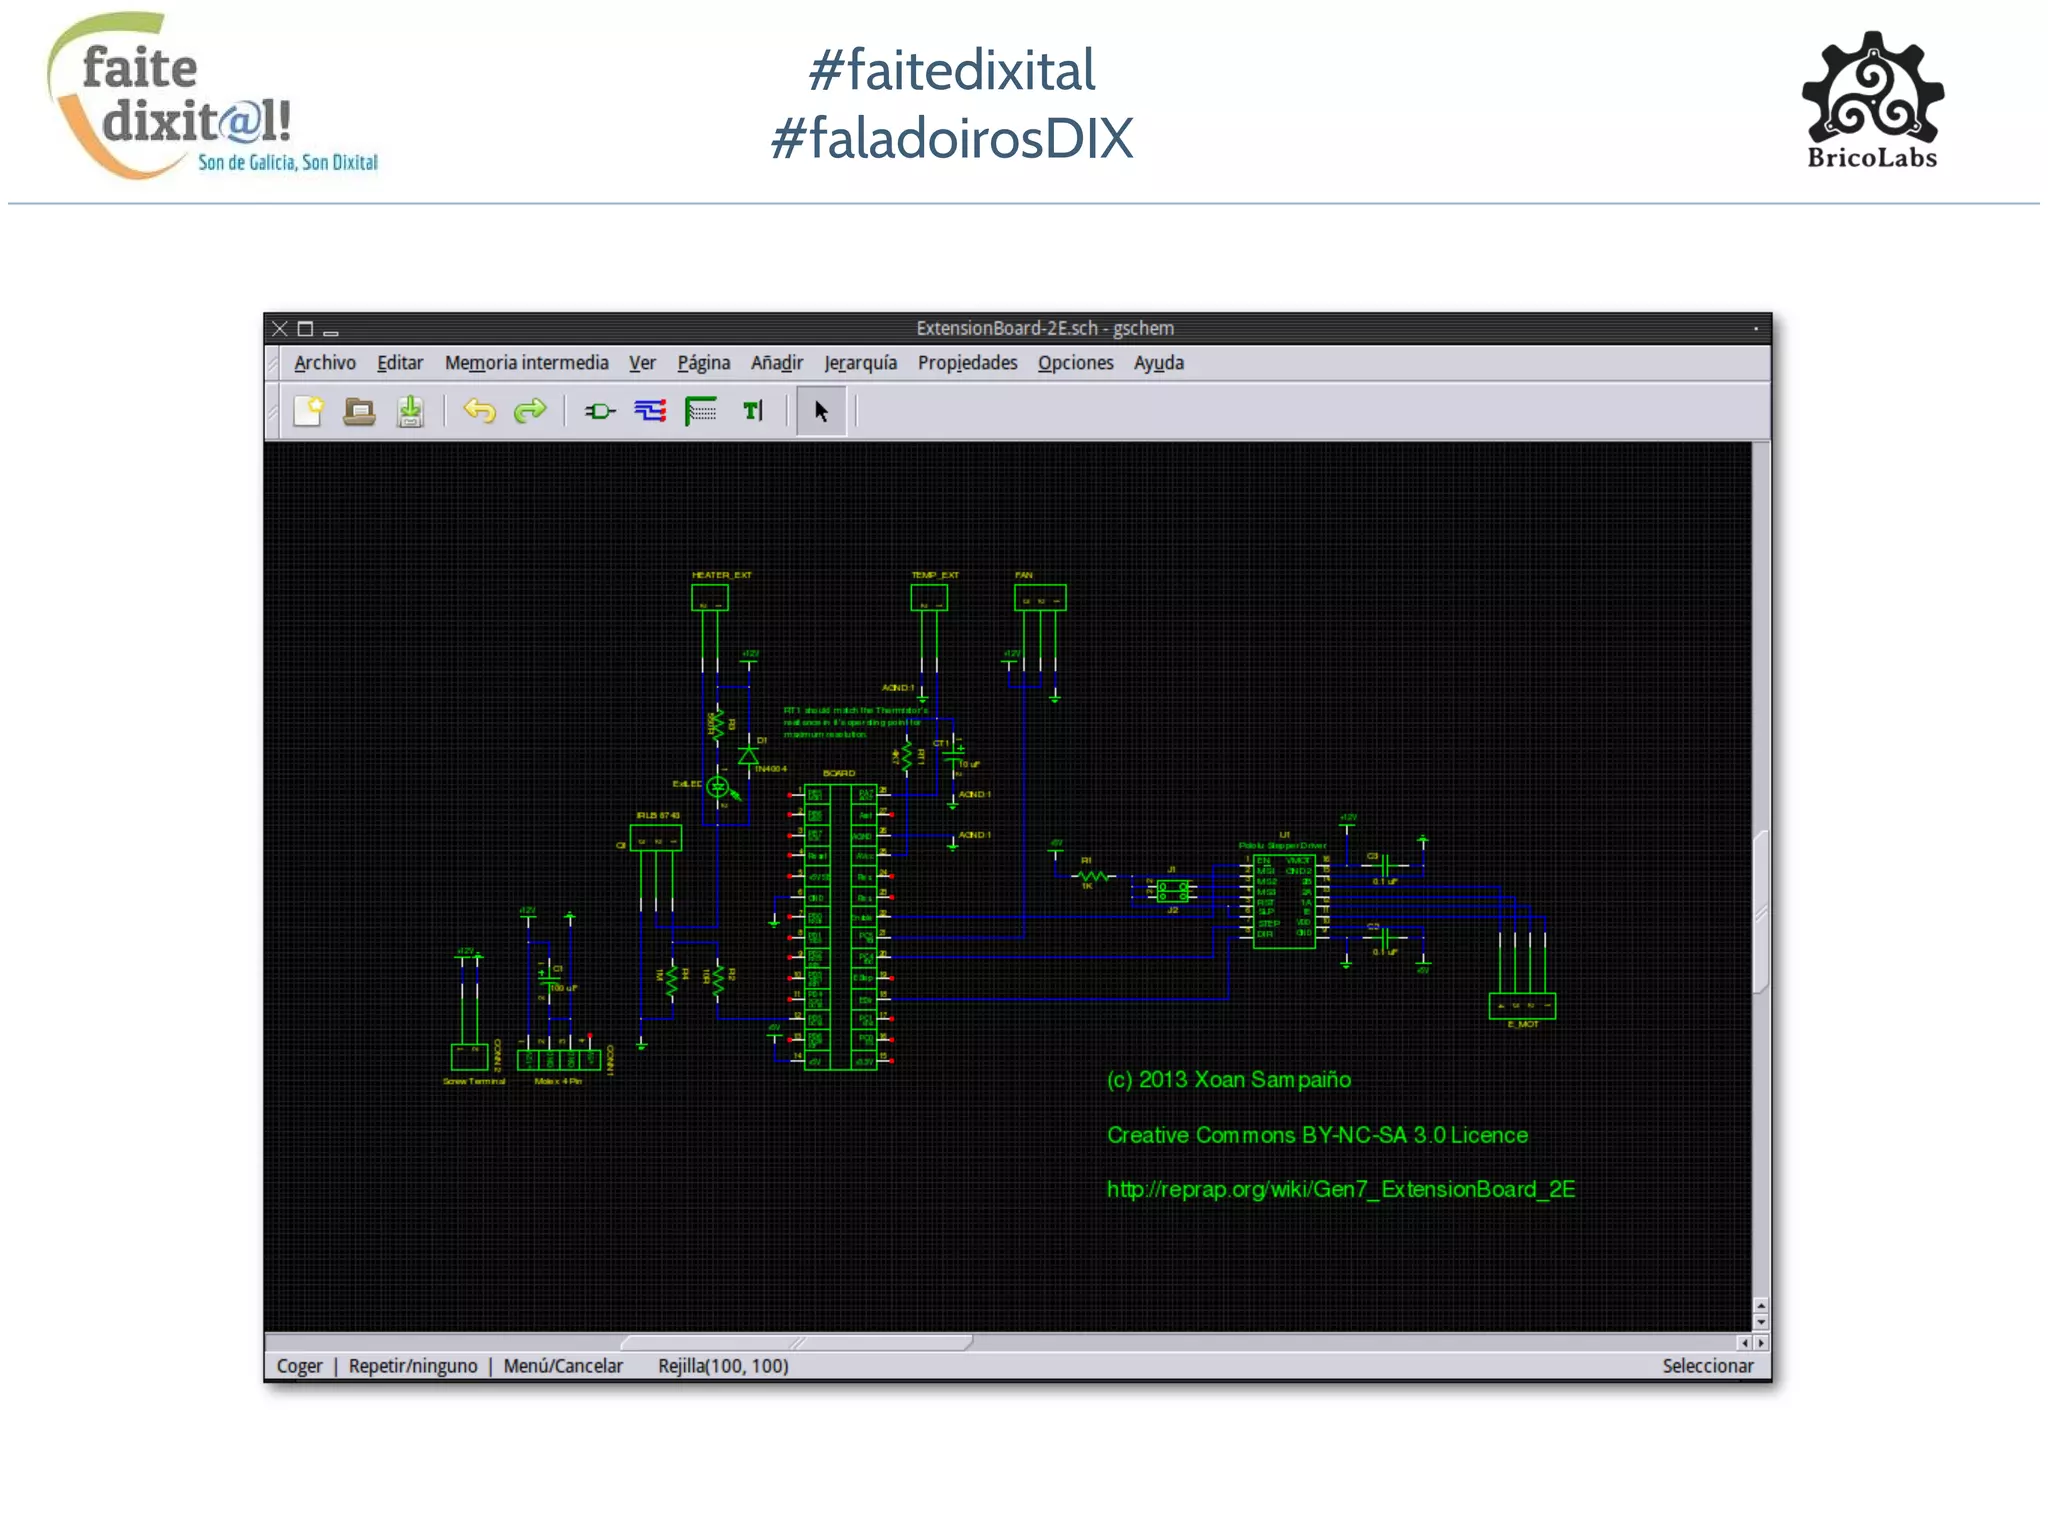Choose the Add Net wiring tool

click(650, 411)
